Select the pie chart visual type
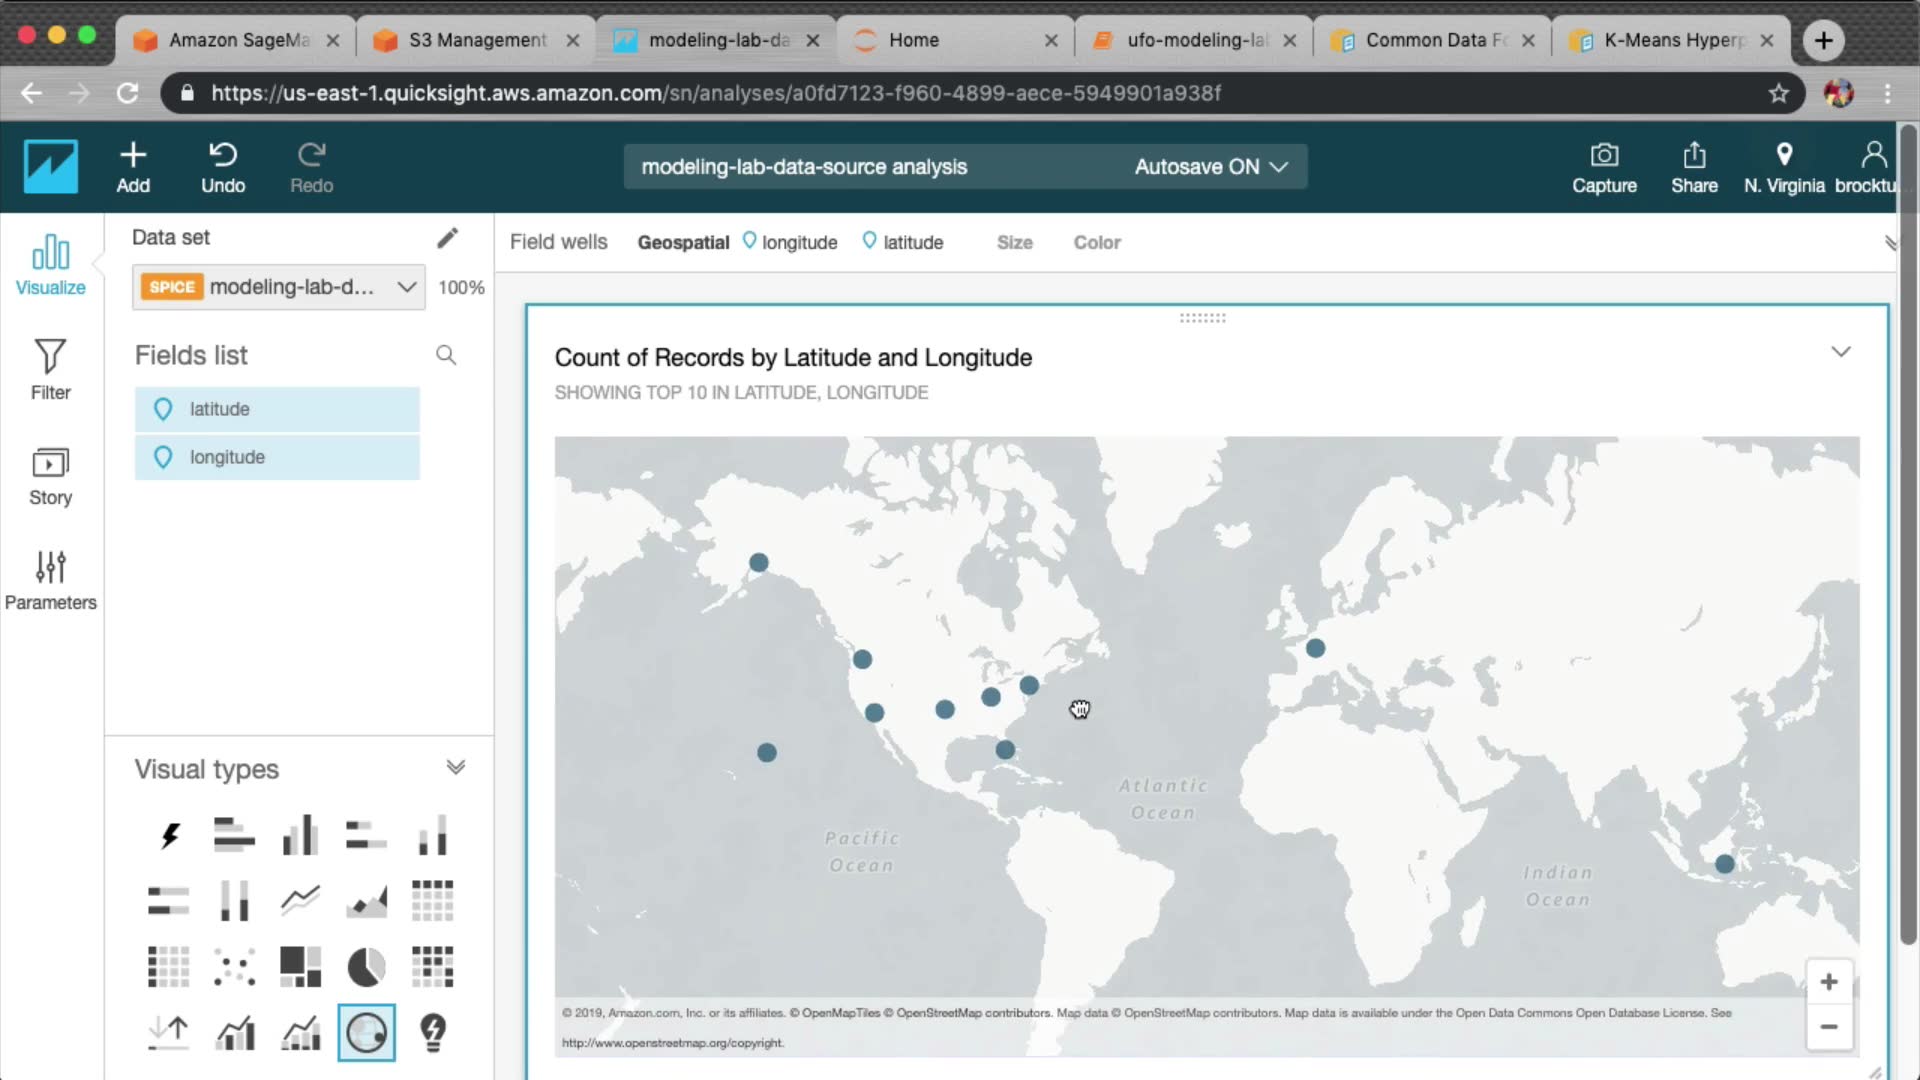 click(x=366, y=967)
